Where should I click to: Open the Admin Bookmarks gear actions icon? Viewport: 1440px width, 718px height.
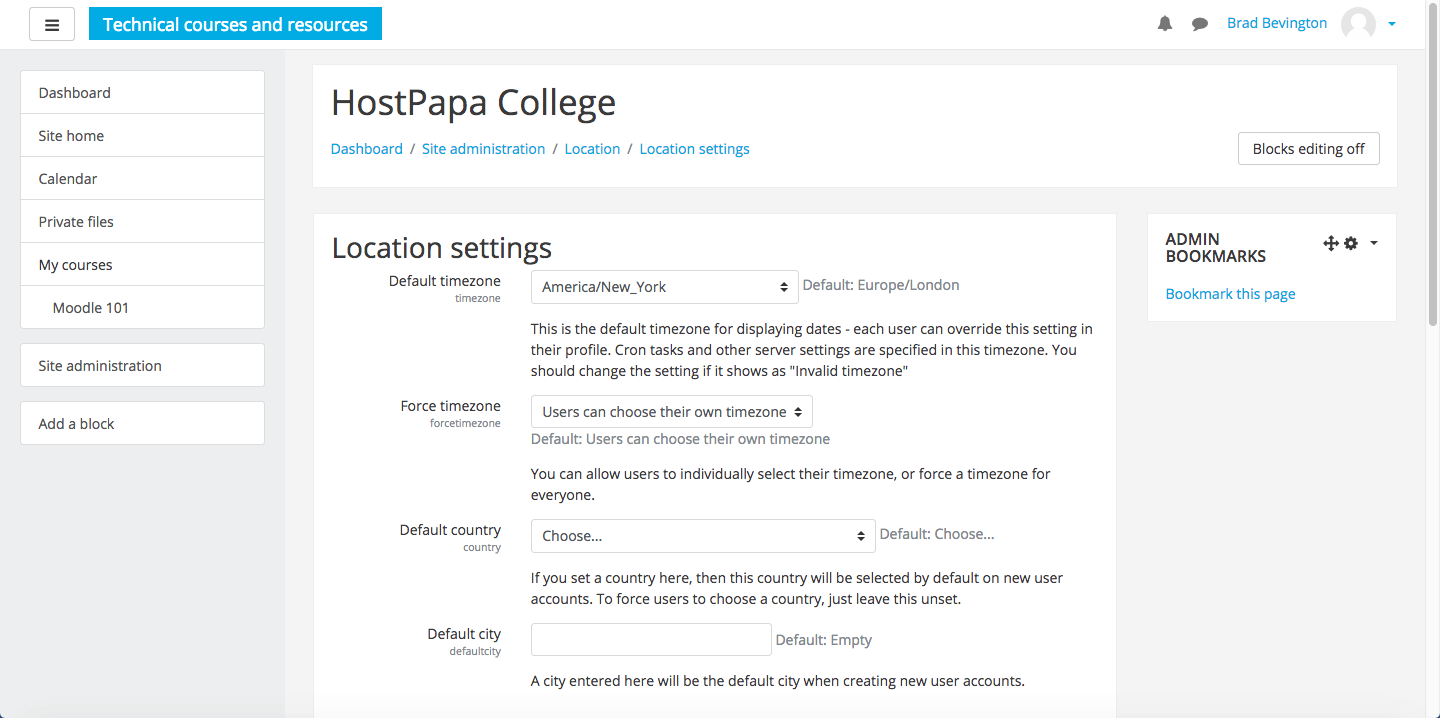(x=1351, y=243)
